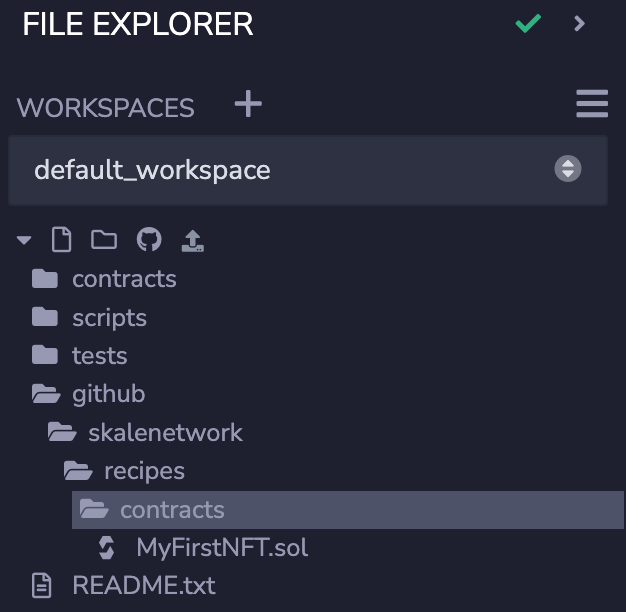The image size is (626, 612).
Task: Click the create new file icon
Action: [62, 240]
